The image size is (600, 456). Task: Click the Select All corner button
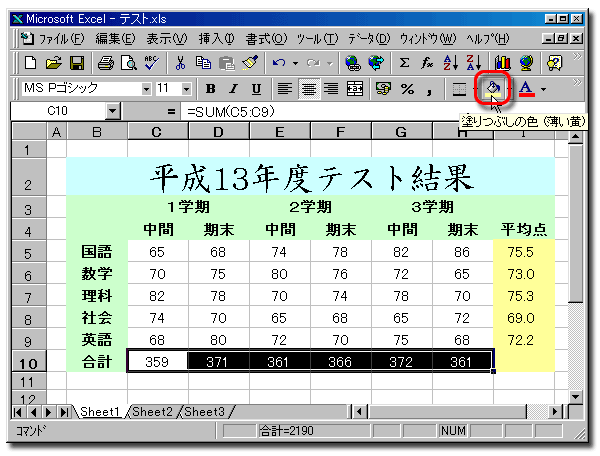(x=29, y=131)
